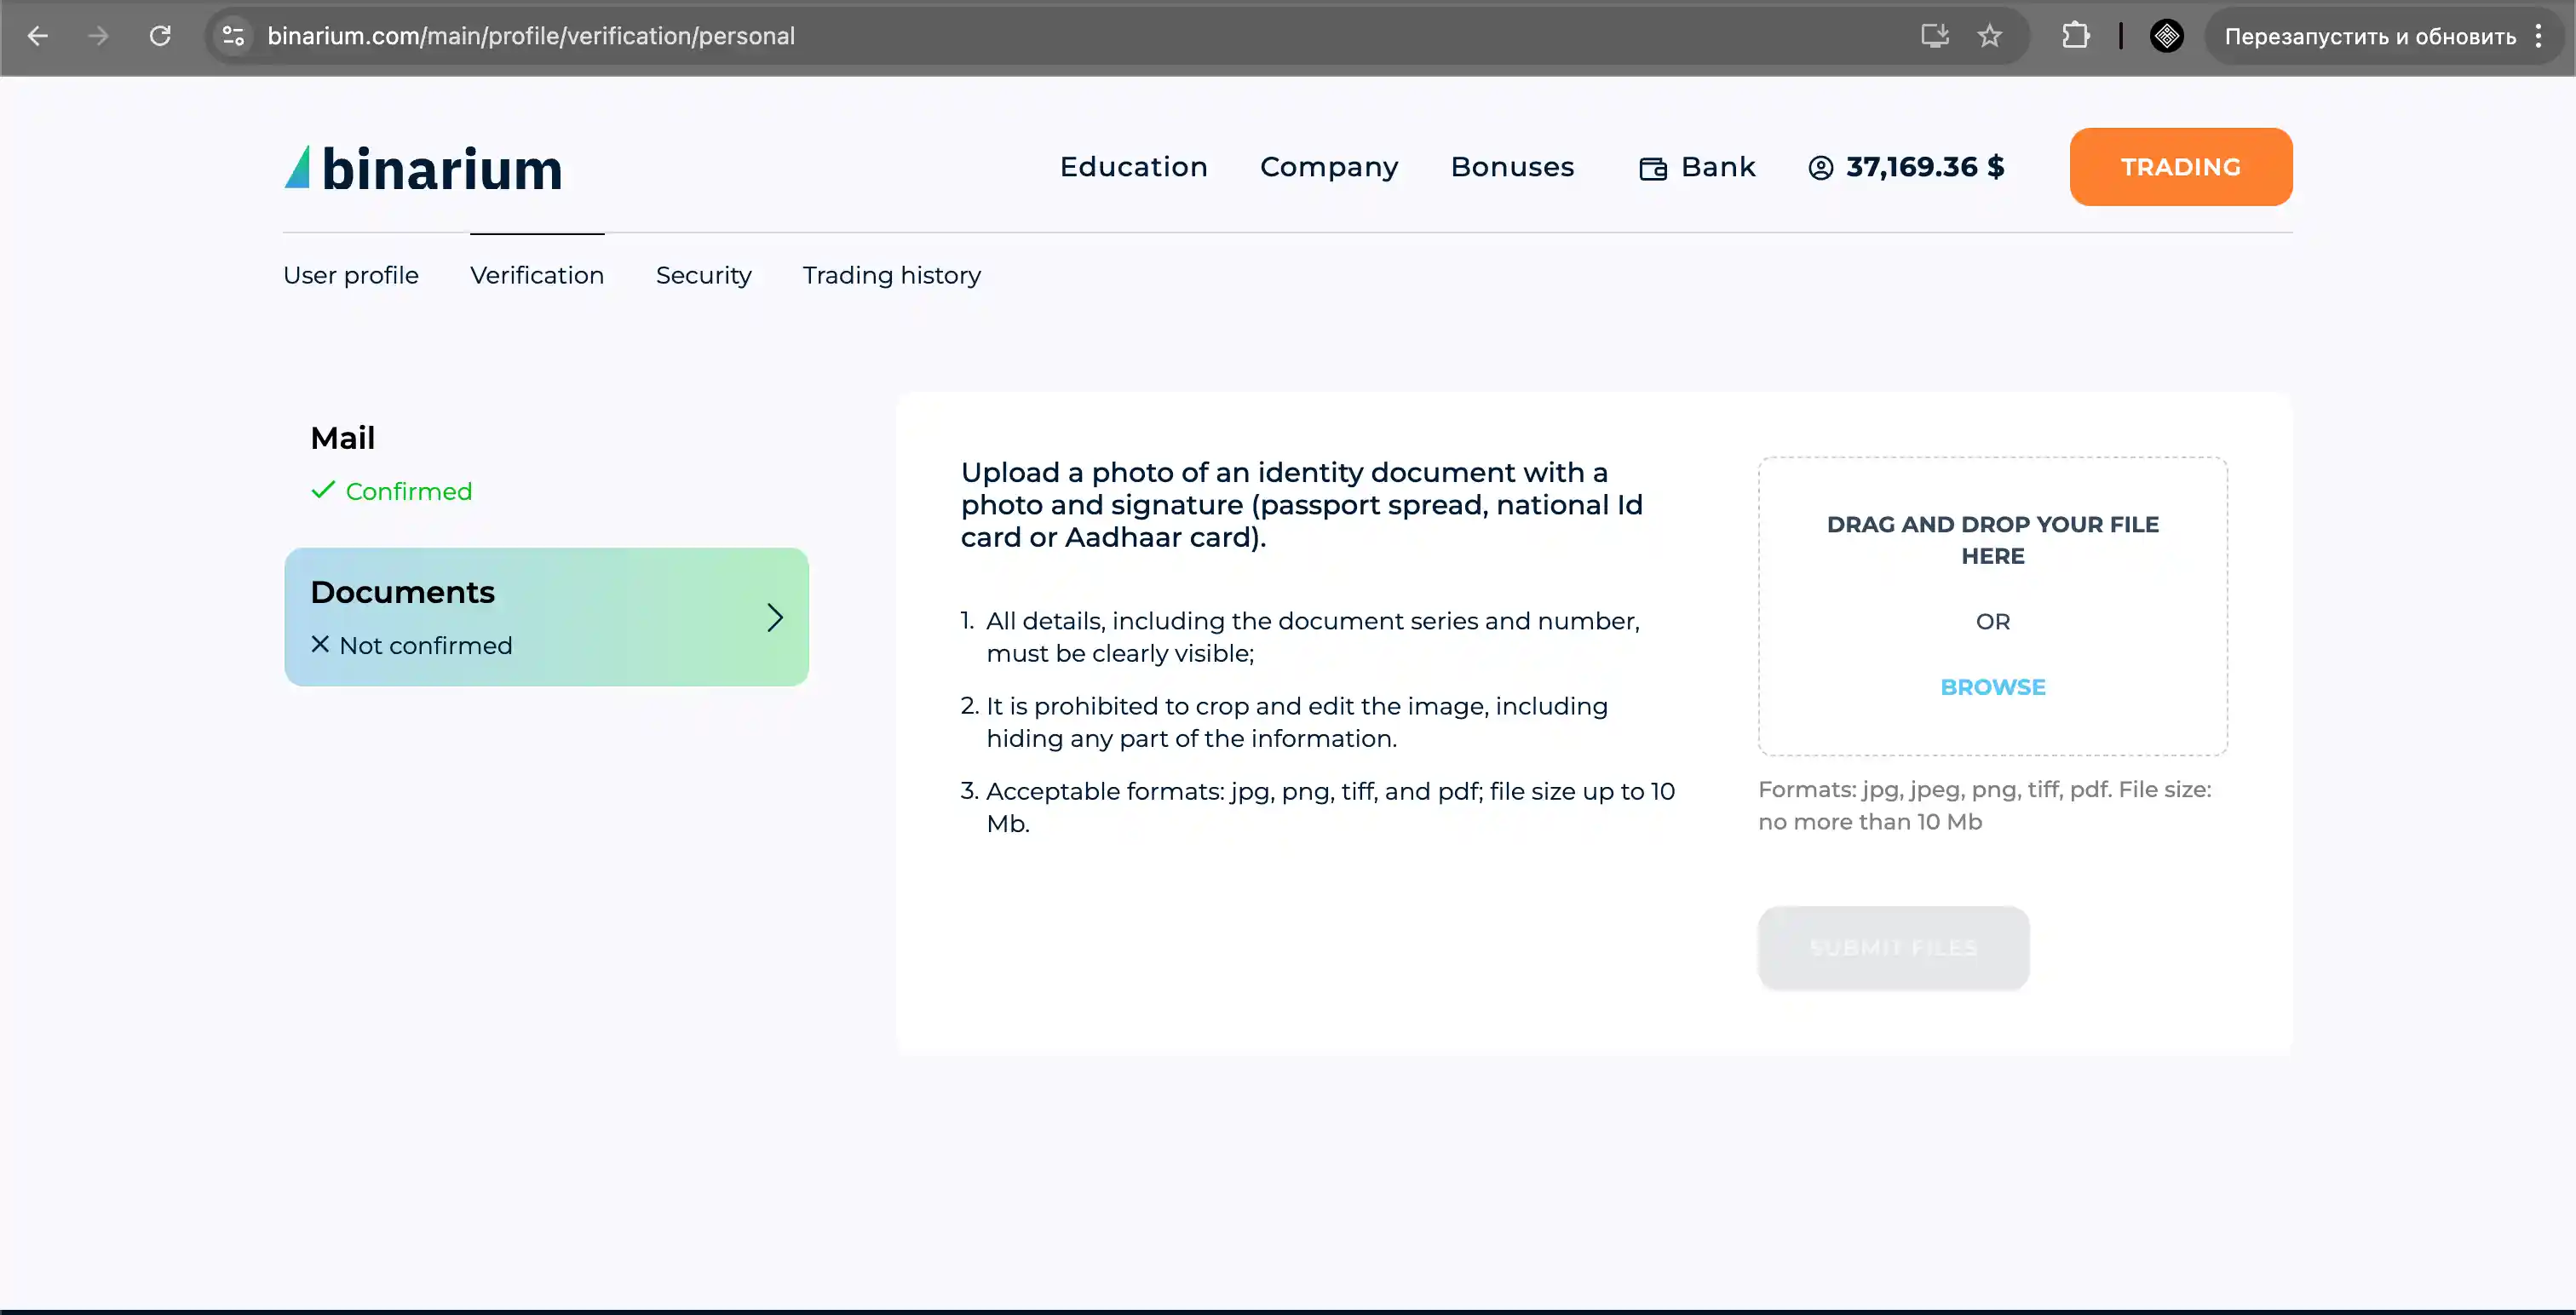Open the browser three-dot menu

2539,36
